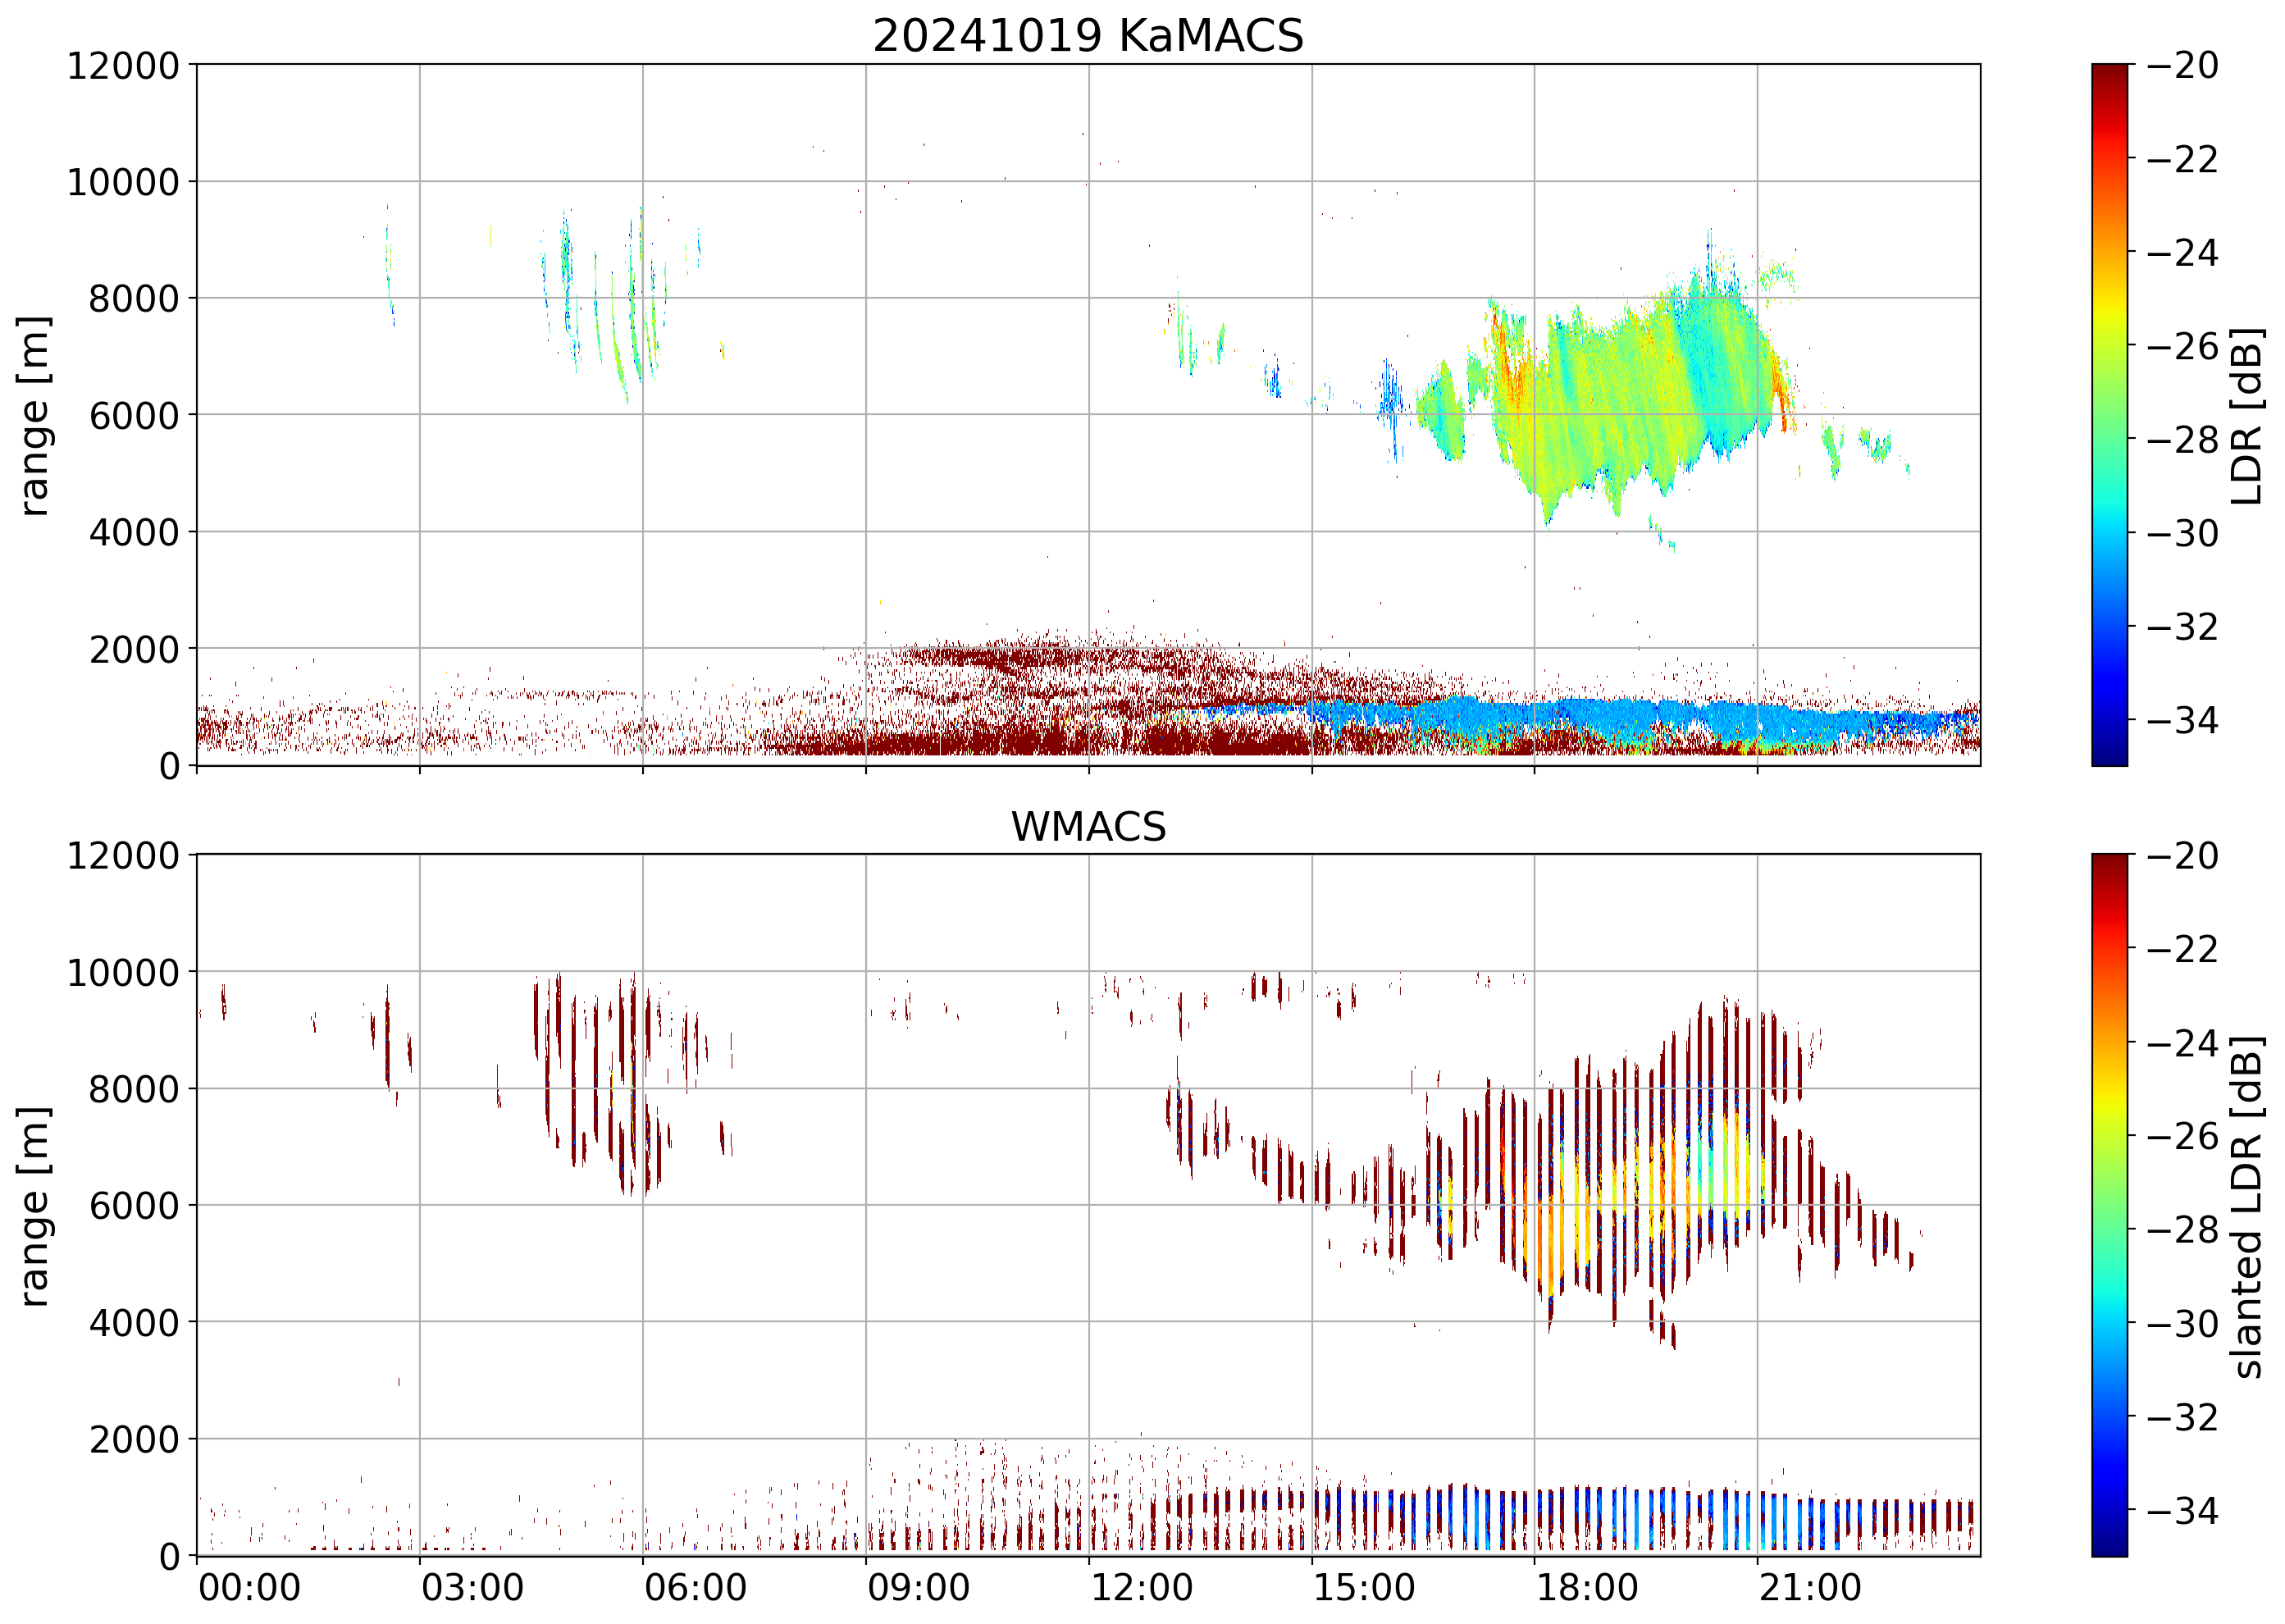Click the 15:00 time axis label

[x=1364, y=1587]
